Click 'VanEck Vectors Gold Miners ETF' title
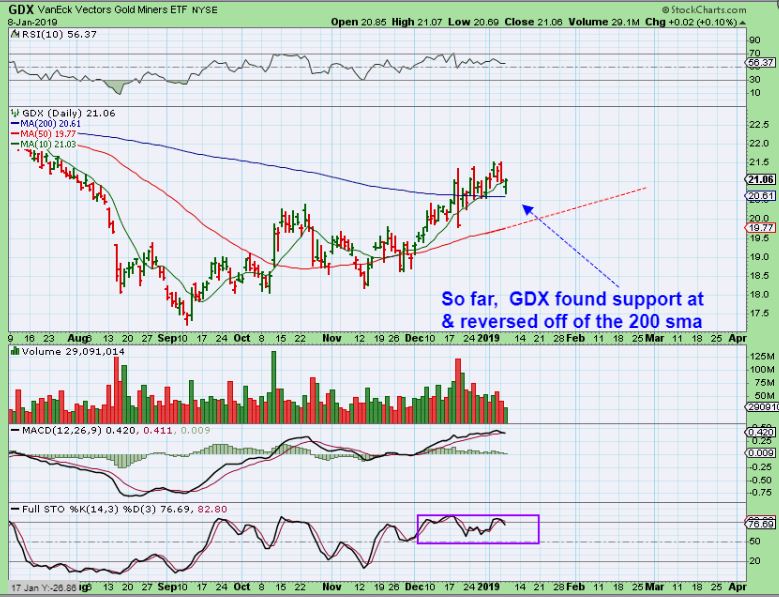The height and width of the screenshot is (597, 779). [112, 10]
